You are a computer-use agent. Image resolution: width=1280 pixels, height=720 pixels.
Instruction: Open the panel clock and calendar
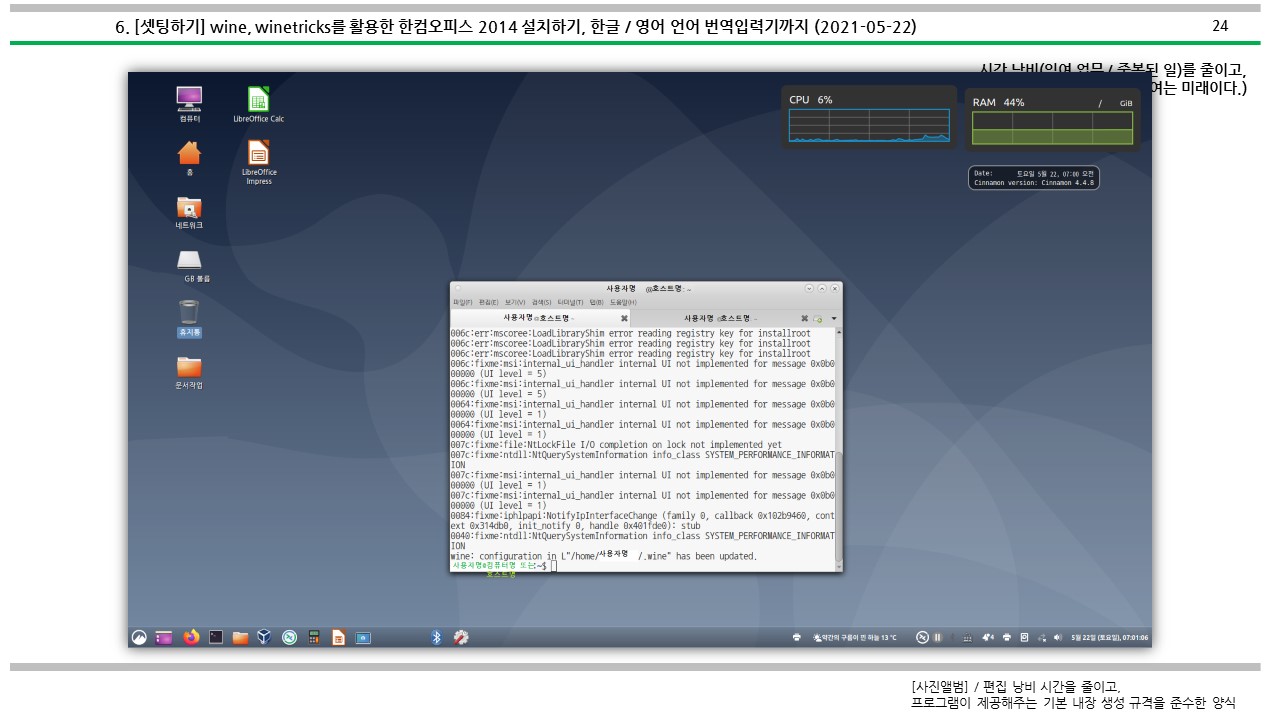(1110, 637)
